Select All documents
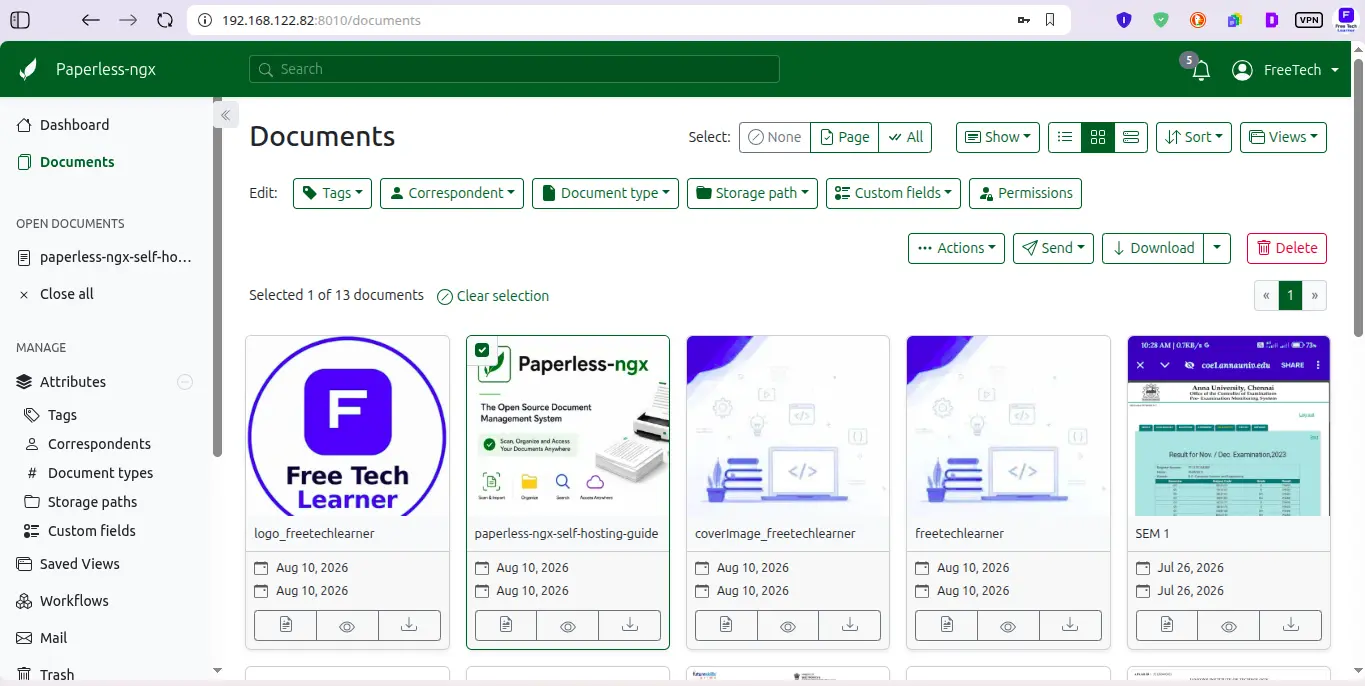The width and height of the screenshot is (1365, 686). click(905, 137)
